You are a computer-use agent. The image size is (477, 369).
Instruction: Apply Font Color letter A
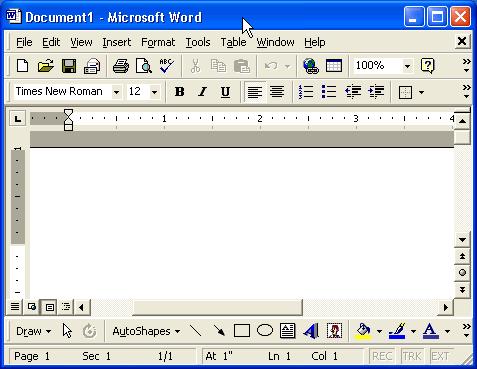coord(431,331)
